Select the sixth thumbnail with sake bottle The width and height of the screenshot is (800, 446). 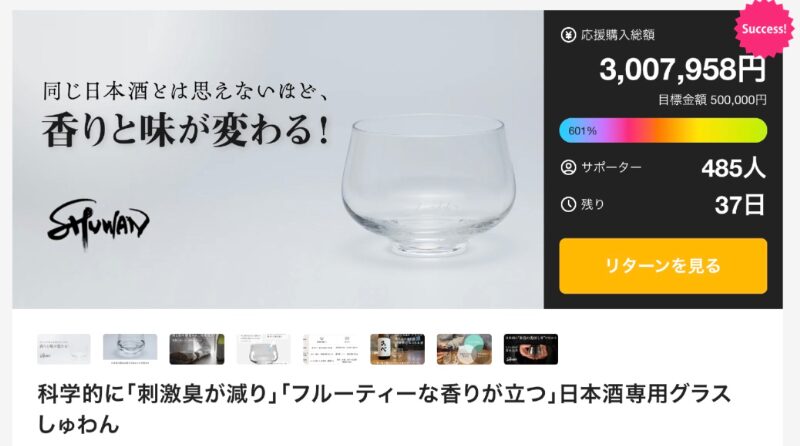click(x=397, y=349)
